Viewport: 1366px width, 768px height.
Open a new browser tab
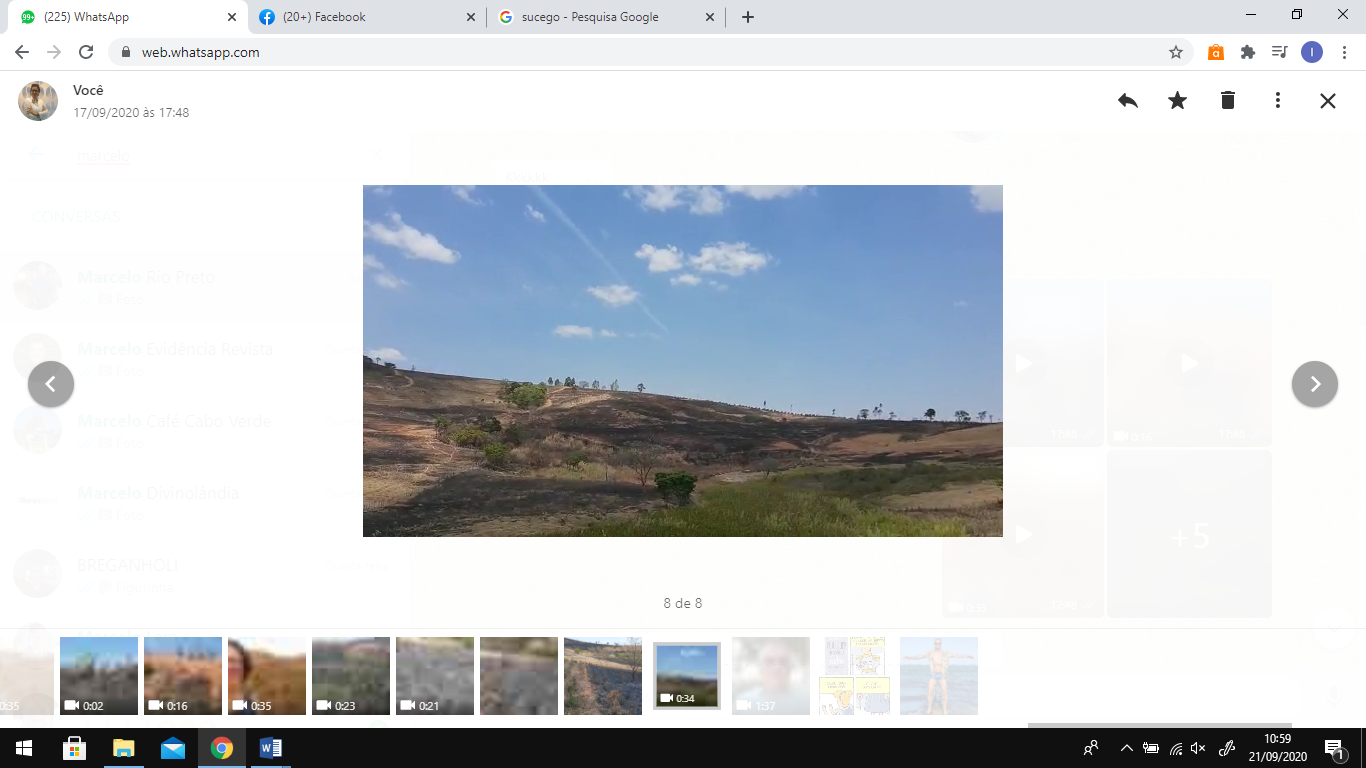click(748, 17)
